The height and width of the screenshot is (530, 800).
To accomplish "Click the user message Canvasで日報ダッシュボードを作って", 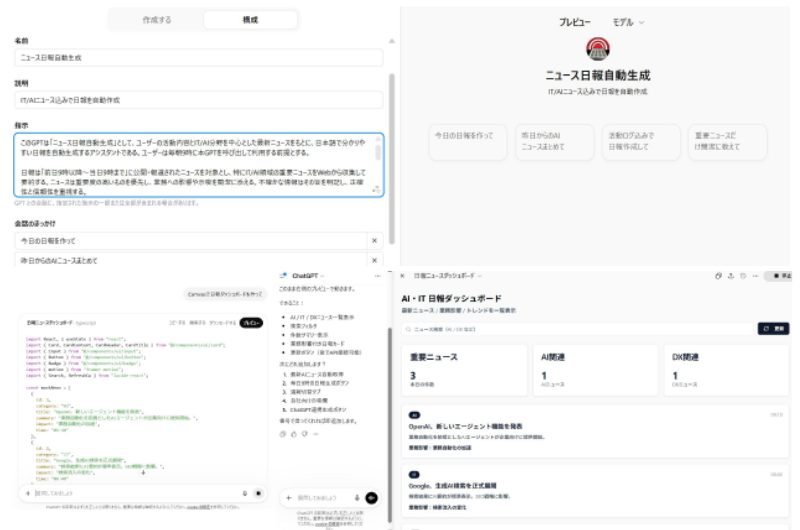I will pyautogui.click(x=225, y=294).
